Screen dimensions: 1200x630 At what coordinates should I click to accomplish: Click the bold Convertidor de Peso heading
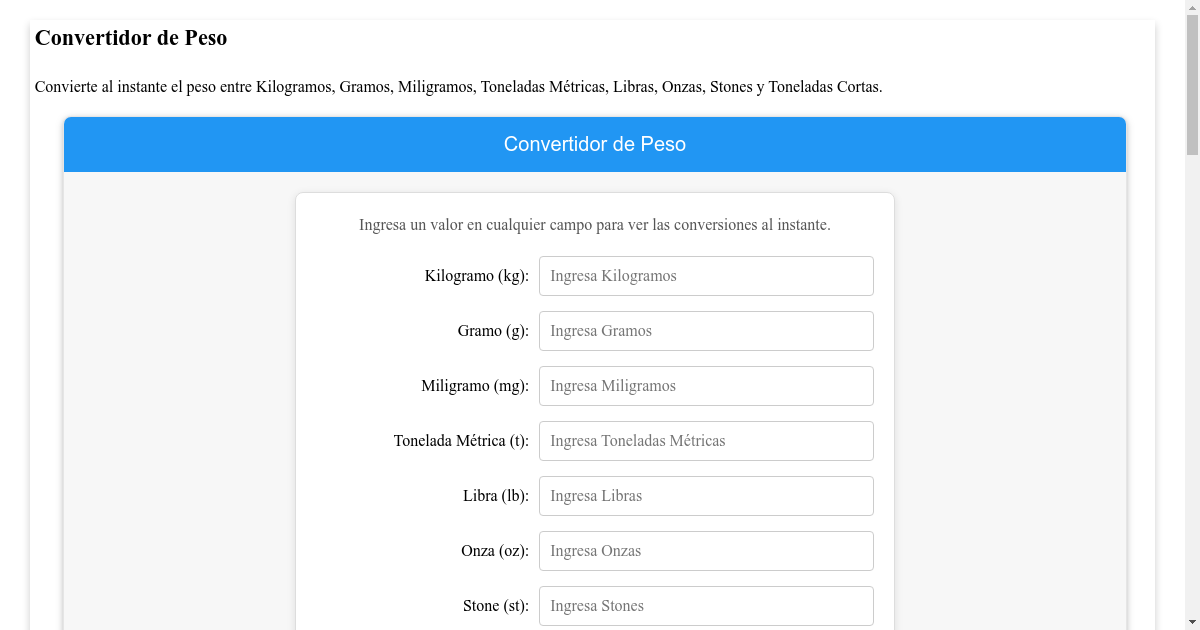(x=131, y=38)
